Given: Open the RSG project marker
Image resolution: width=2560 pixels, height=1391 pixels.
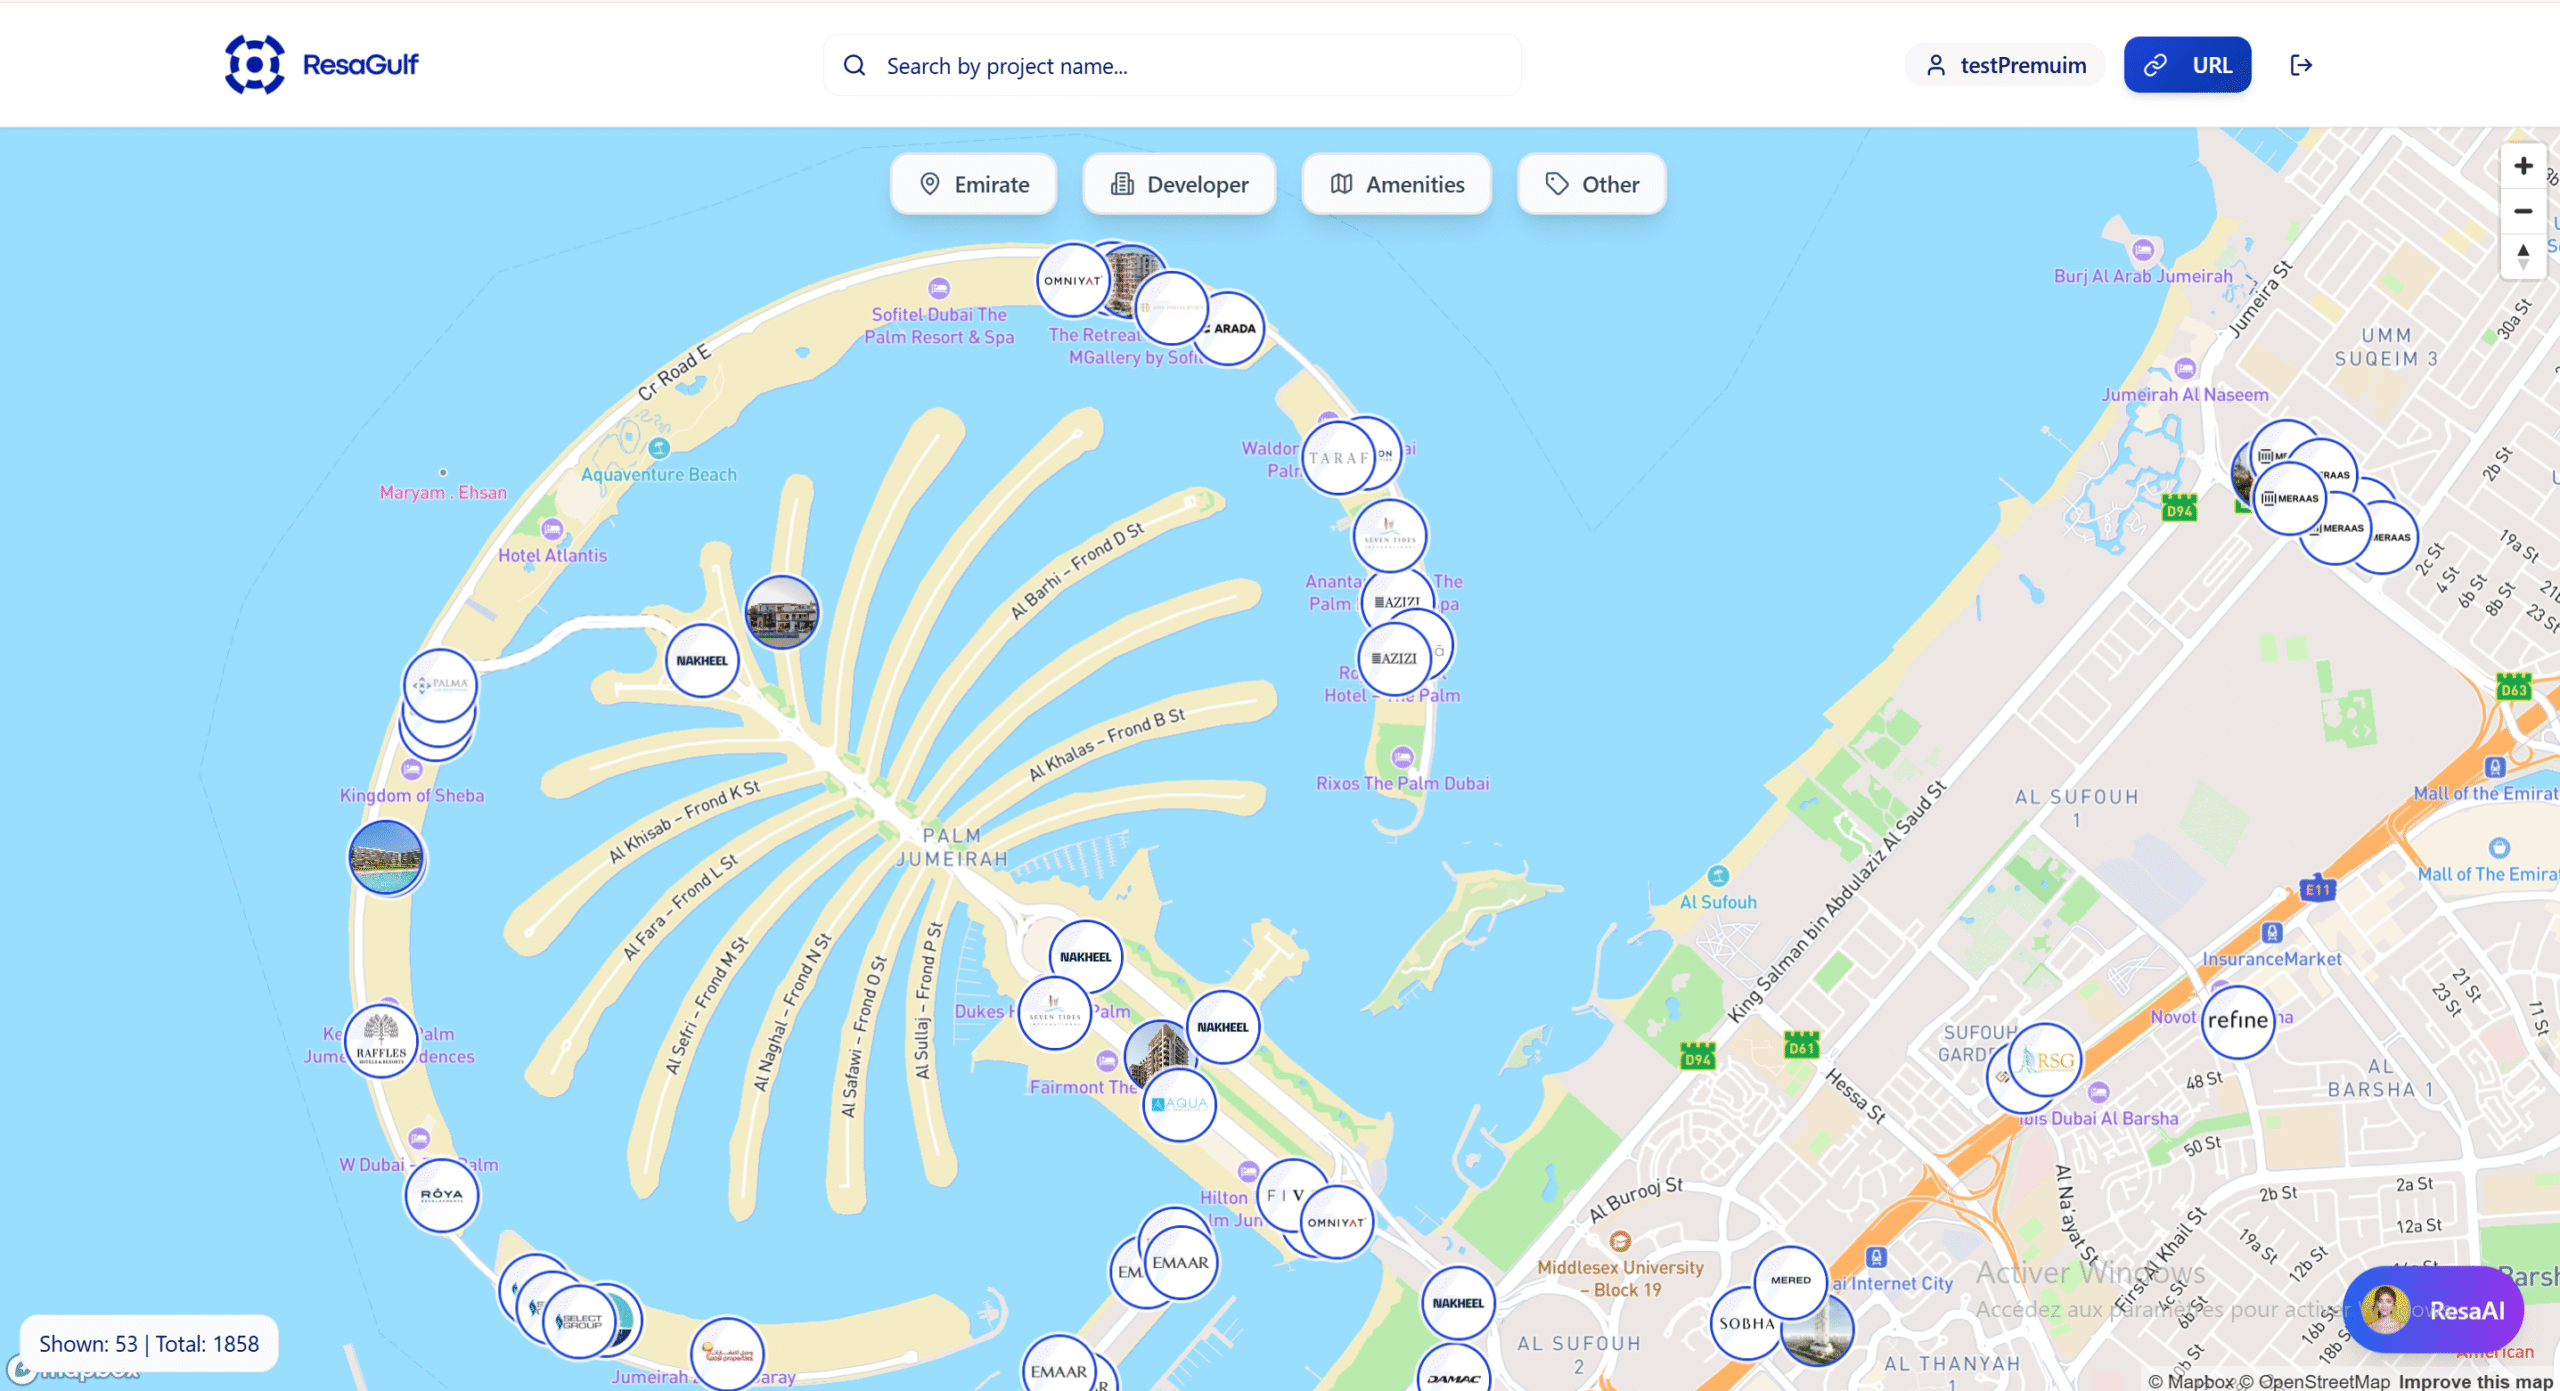Looking at the screenshot, I should point(2046,1061).
